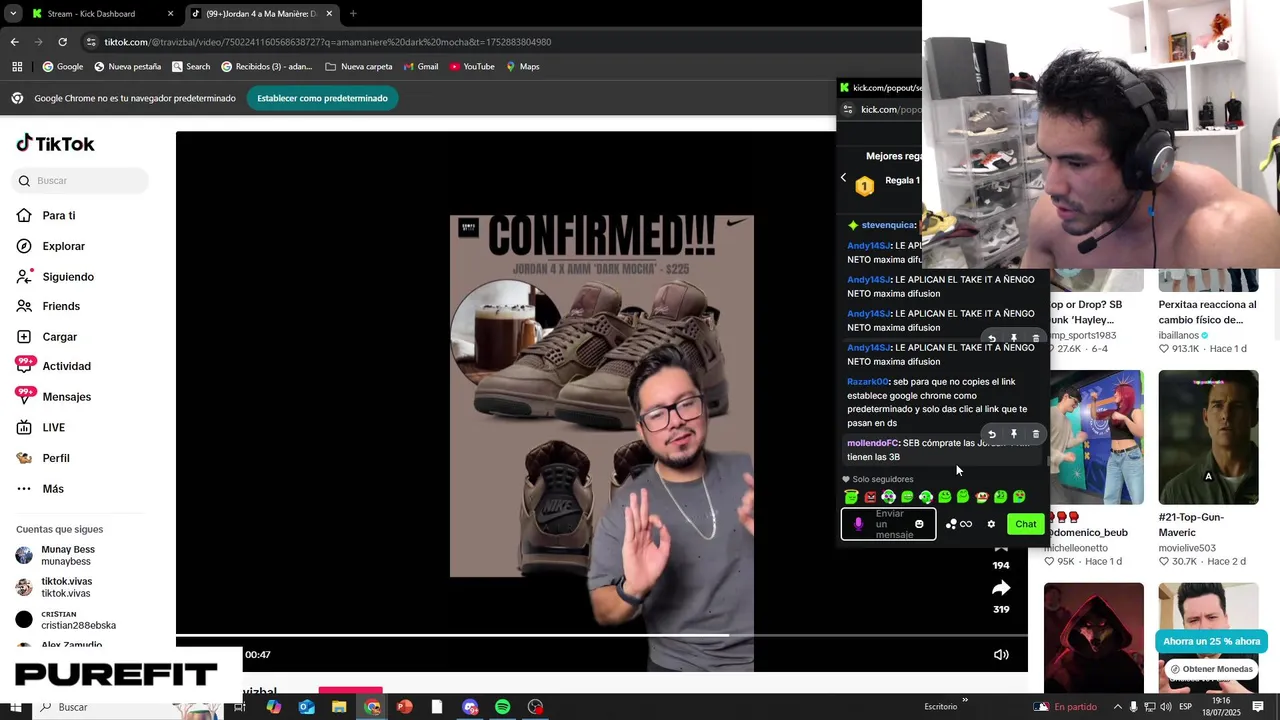Viewport: 1280px width, 720px height.
Task: Close the Jordan 4 TikTok tab
Action: pyautogui.click(x=329, y=14)
